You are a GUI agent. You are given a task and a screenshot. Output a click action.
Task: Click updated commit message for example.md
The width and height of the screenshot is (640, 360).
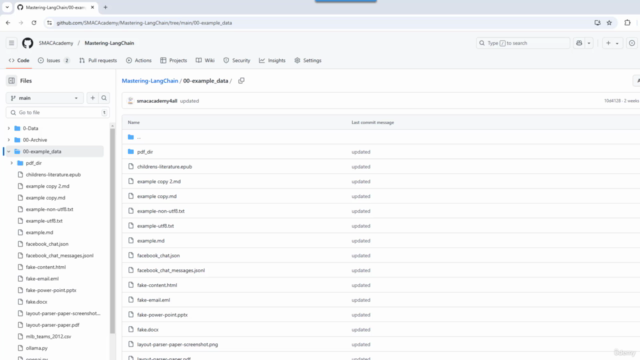361,241
